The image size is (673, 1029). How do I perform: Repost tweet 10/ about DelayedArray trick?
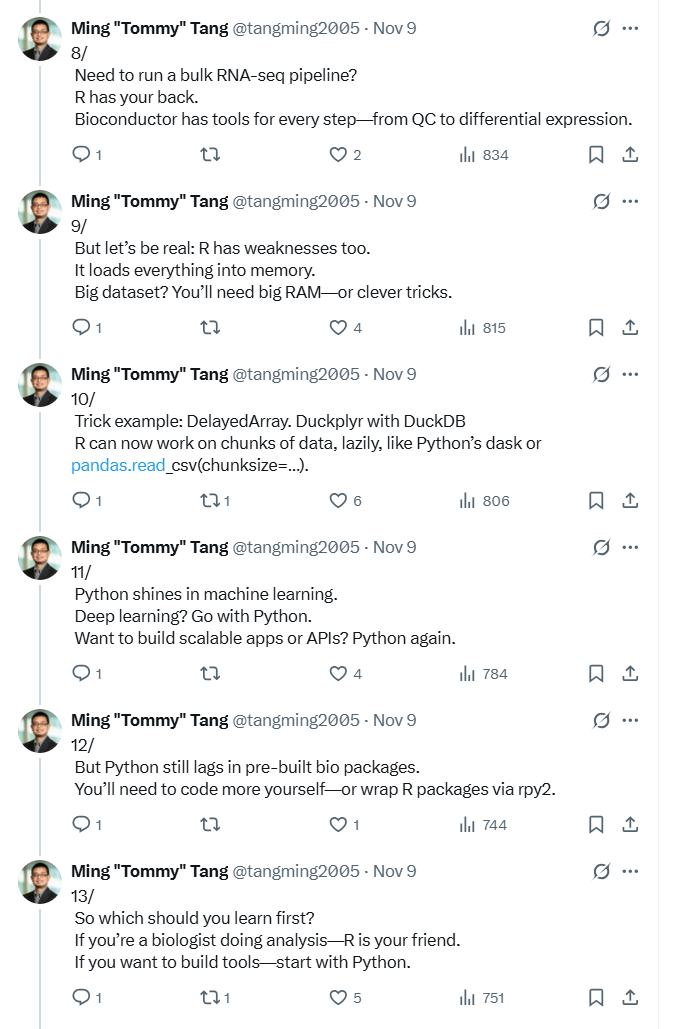(210, 501)
